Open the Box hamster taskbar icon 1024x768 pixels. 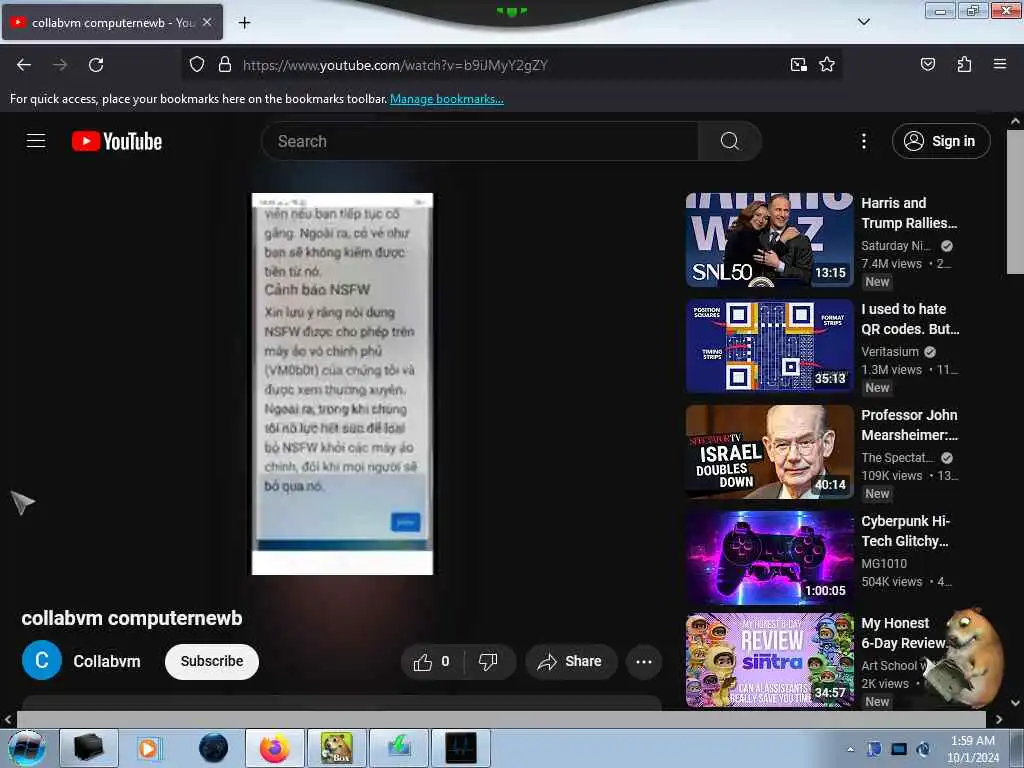(x=337, y=748)
